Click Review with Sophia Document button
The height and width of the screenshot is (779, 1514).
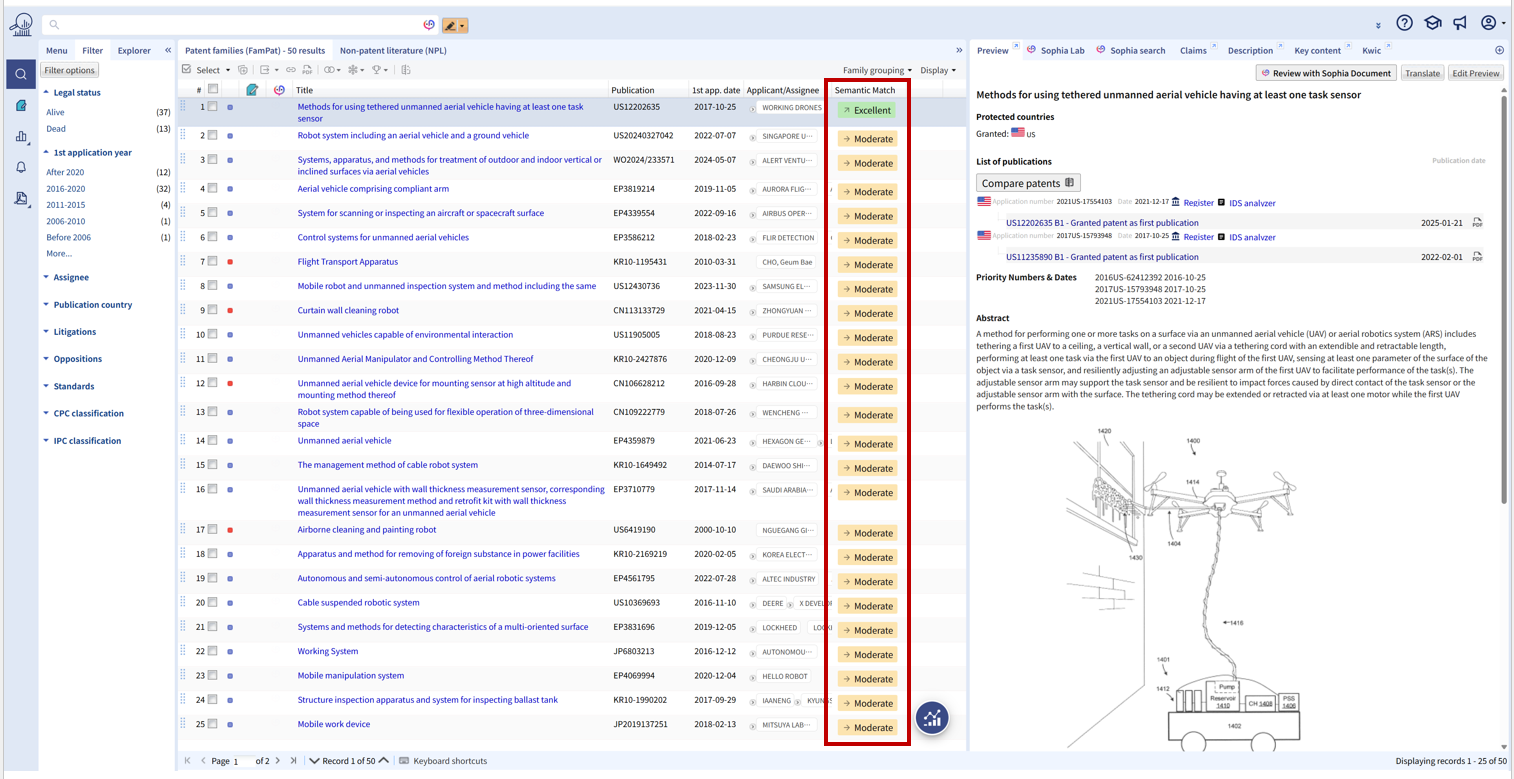(1326, 73)
